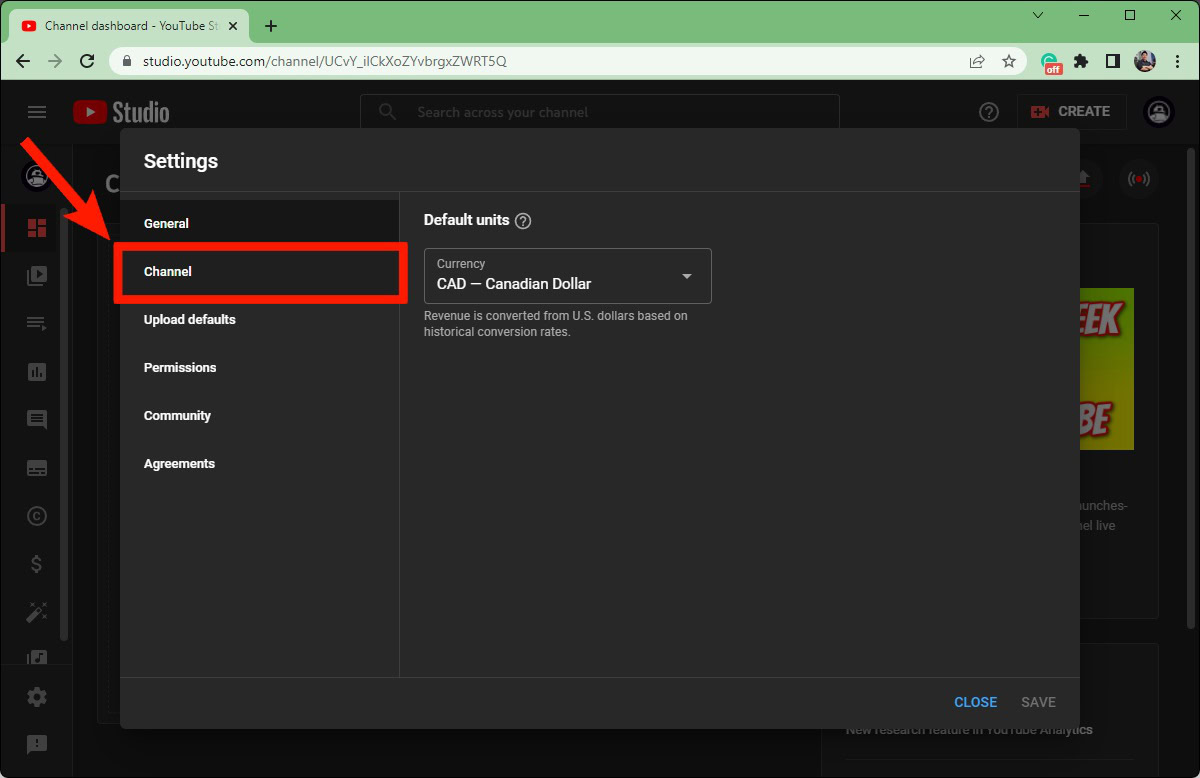Open the Permissions settings tab

[x=180, y=368]
